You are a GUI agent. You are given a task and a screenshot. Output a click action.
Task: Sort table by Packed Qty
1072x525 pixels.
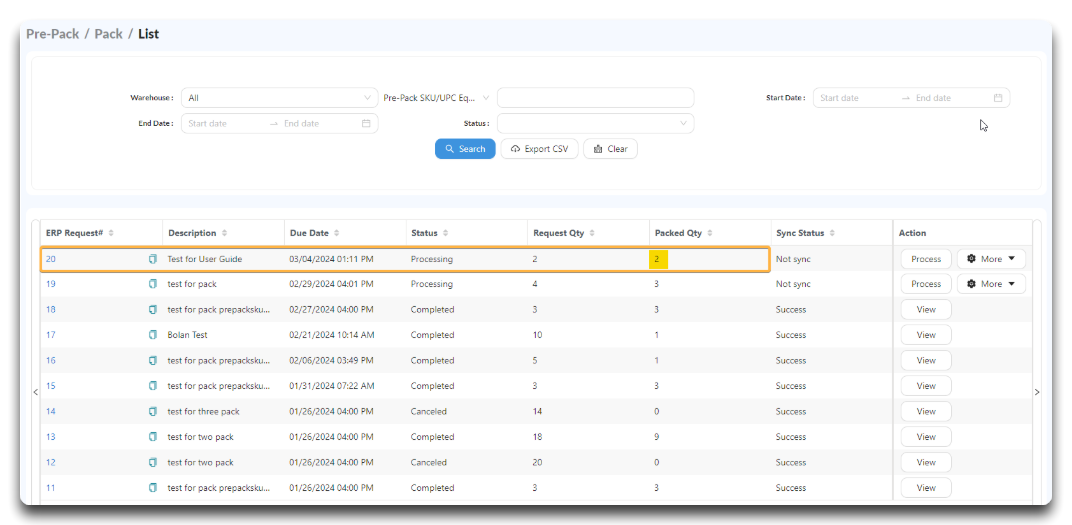click(x=710, y=233)
